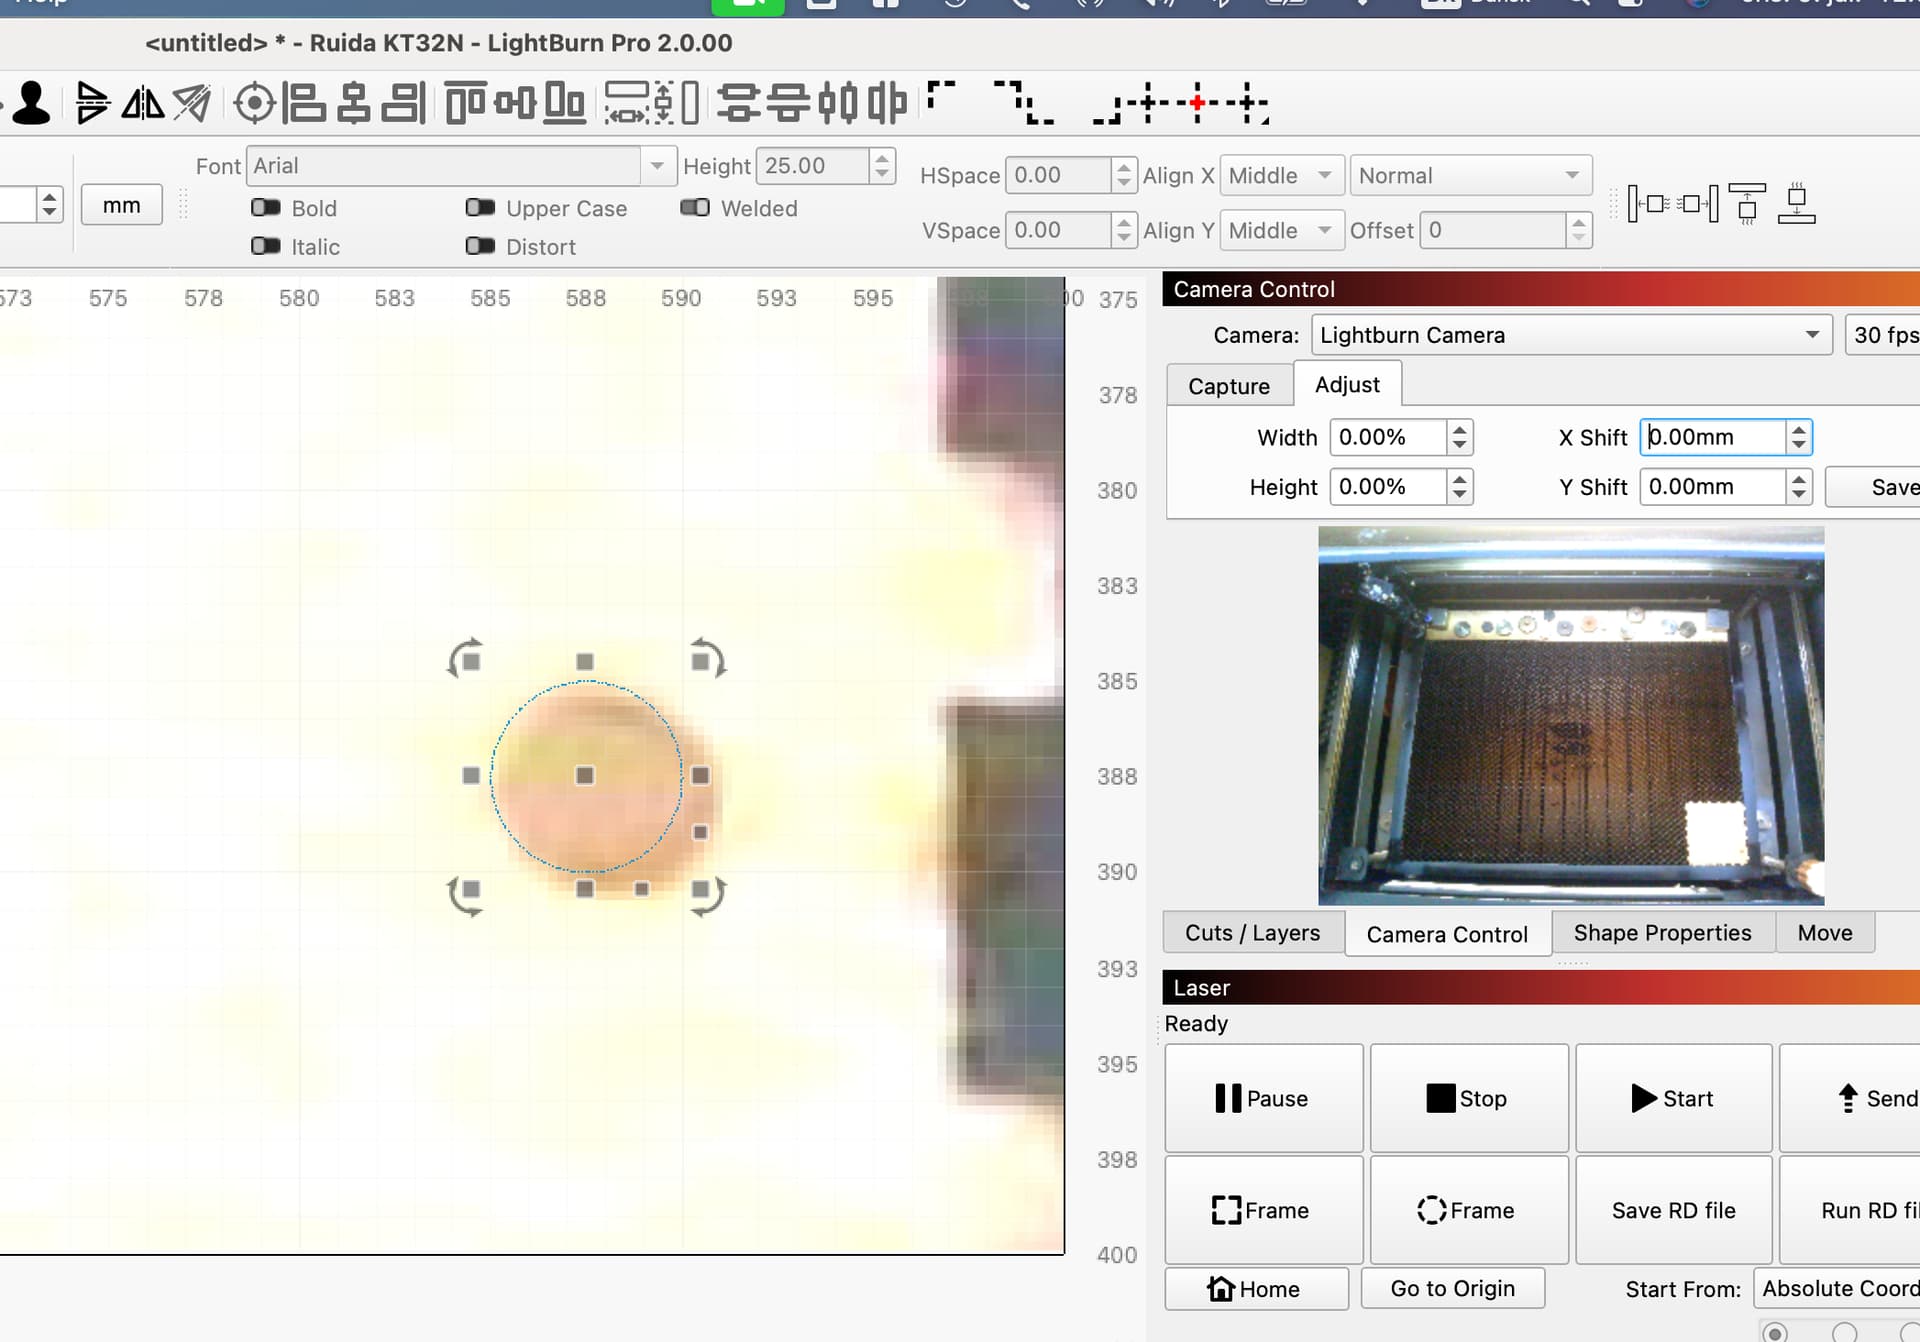
Task: Open the Lightburn Camera dropdown
Action: coord(1571,335)
